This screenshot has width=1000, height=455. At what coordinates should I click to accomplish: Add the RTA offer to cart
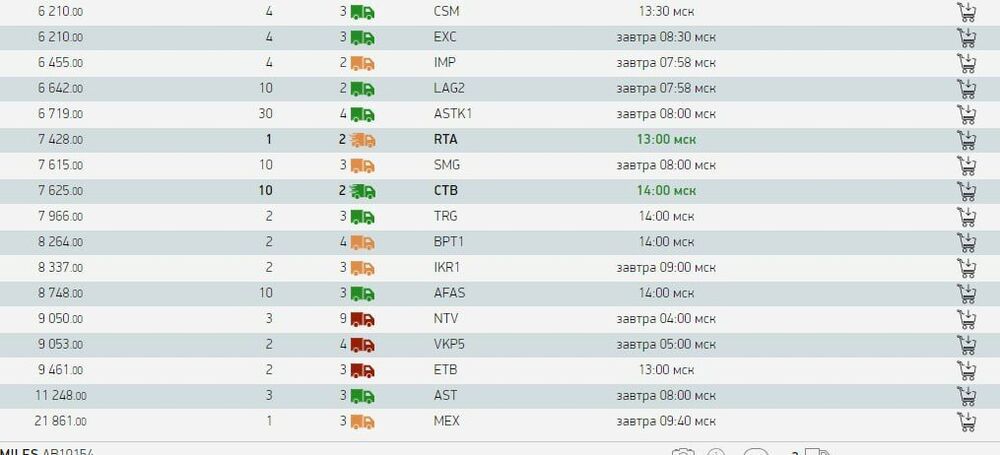click(x=967, y=140)
